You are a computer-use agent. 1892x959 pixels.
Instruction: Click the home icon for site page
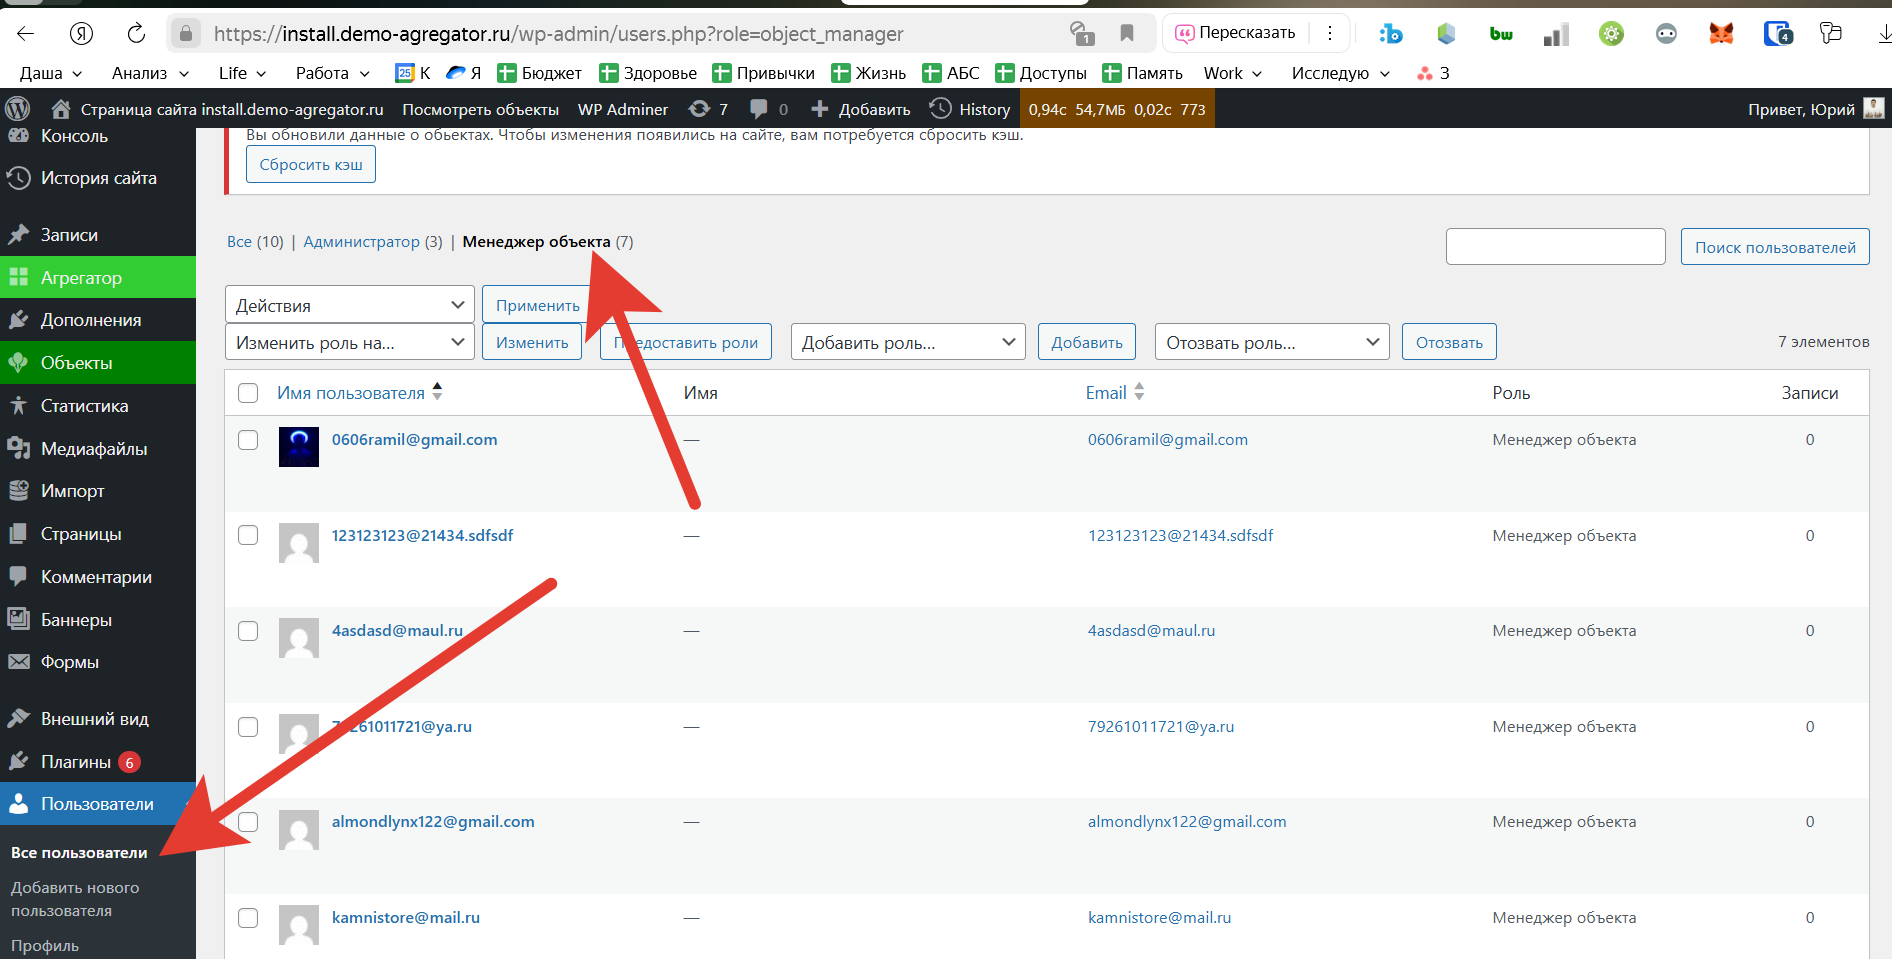61,109
